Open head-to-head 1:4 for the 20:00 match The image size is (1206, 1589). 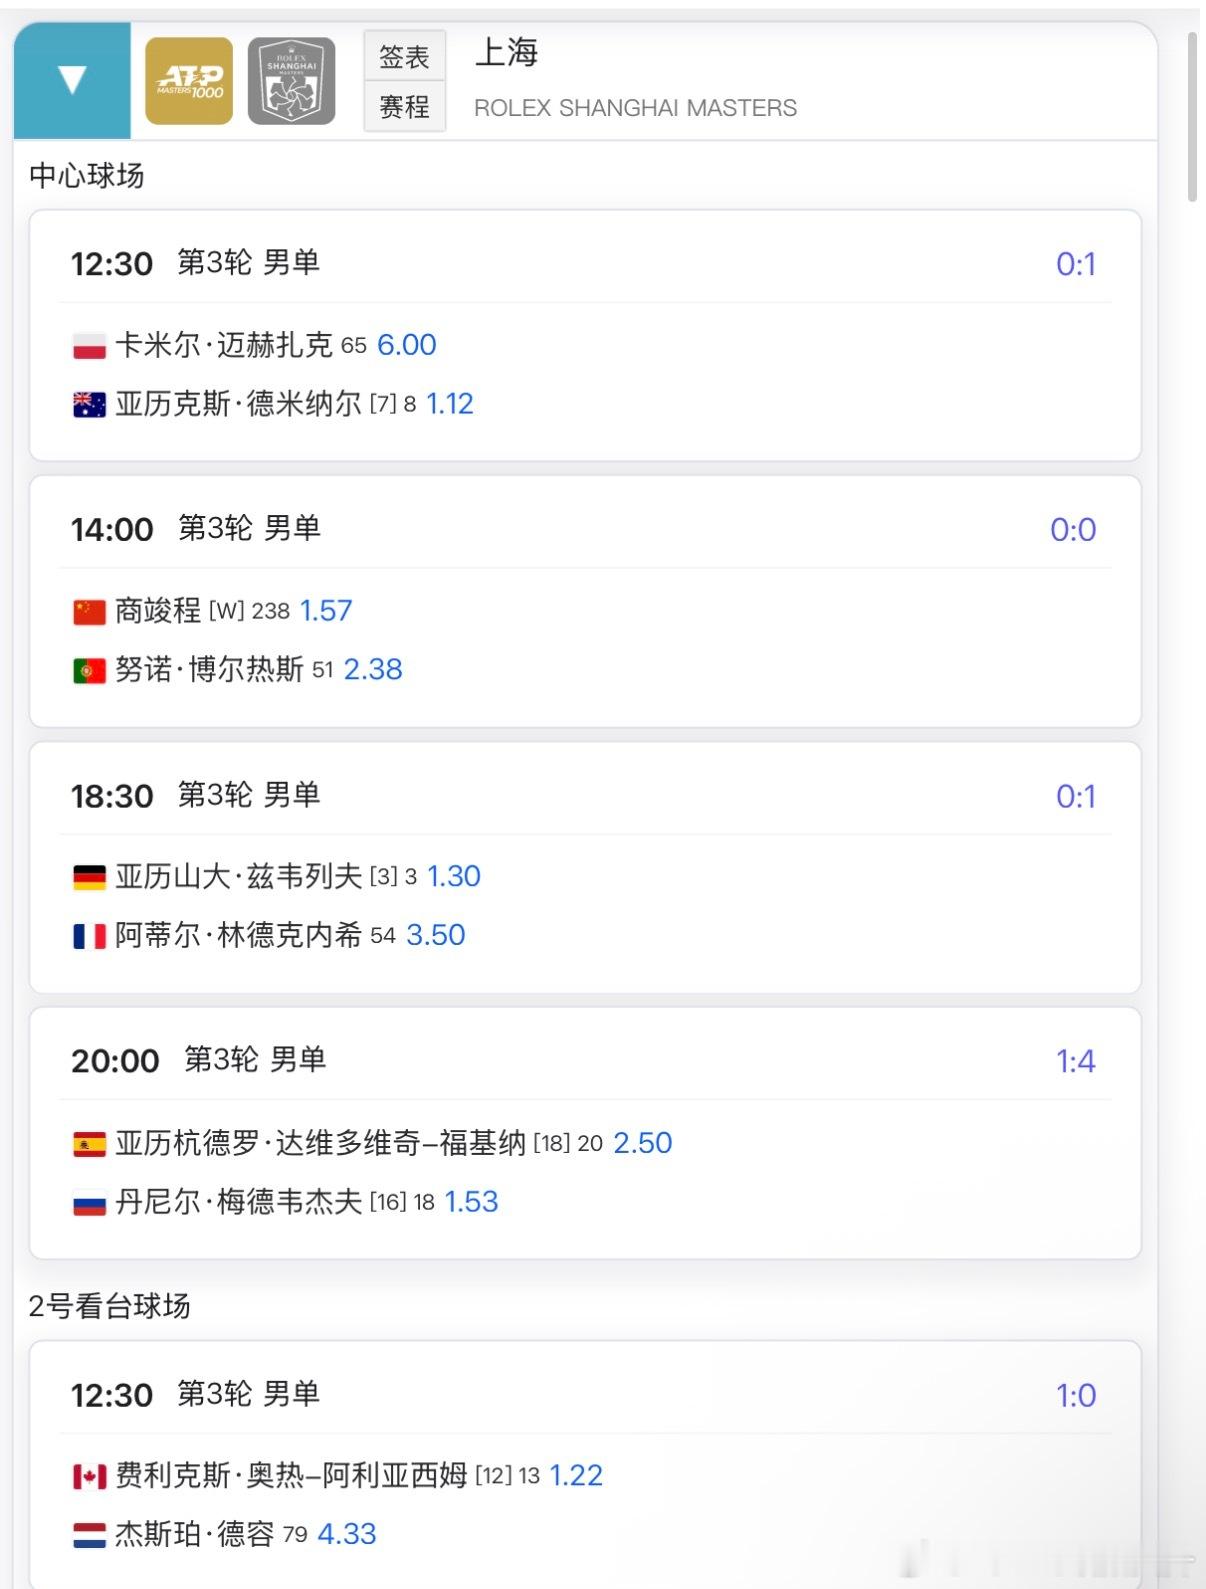1076,1061
